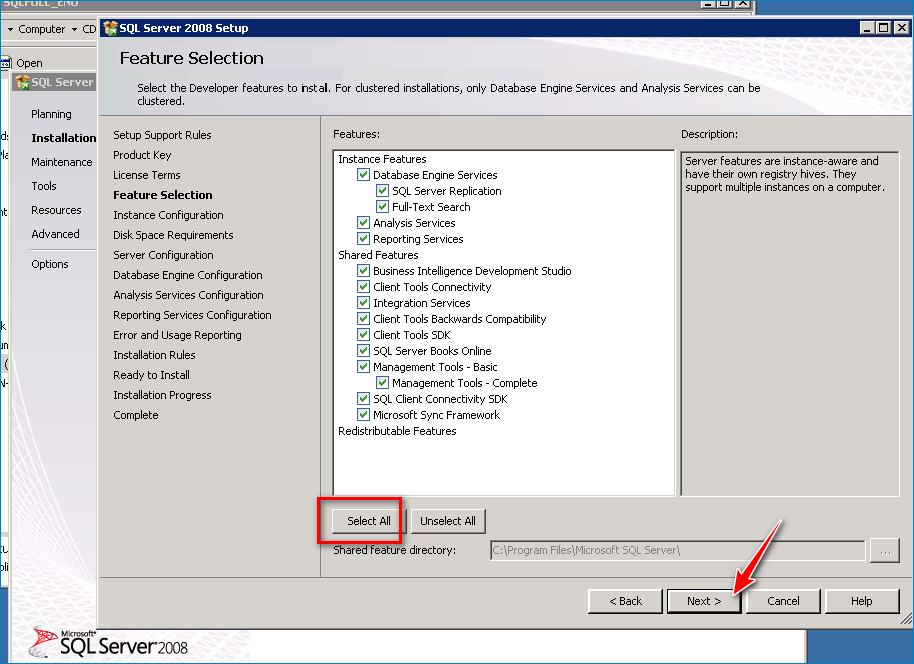Screen dimensions: 914x664
Task: Click the shared feature directory path field
Action: click(677, 550)
